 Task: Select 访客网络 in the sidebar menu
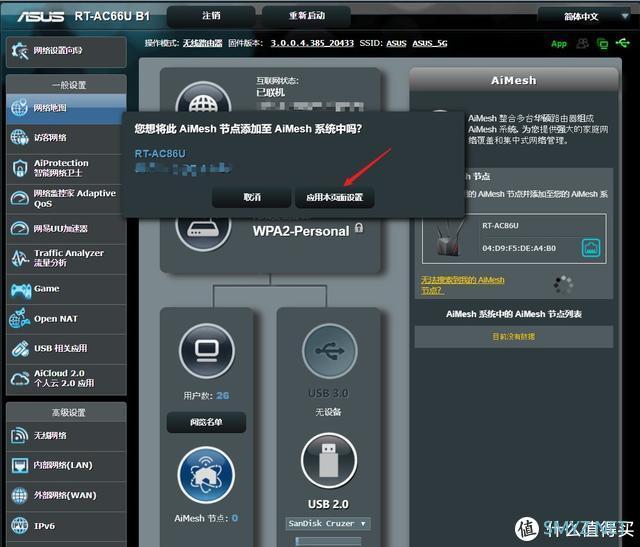pyautogui.click(x=67, y=138)
